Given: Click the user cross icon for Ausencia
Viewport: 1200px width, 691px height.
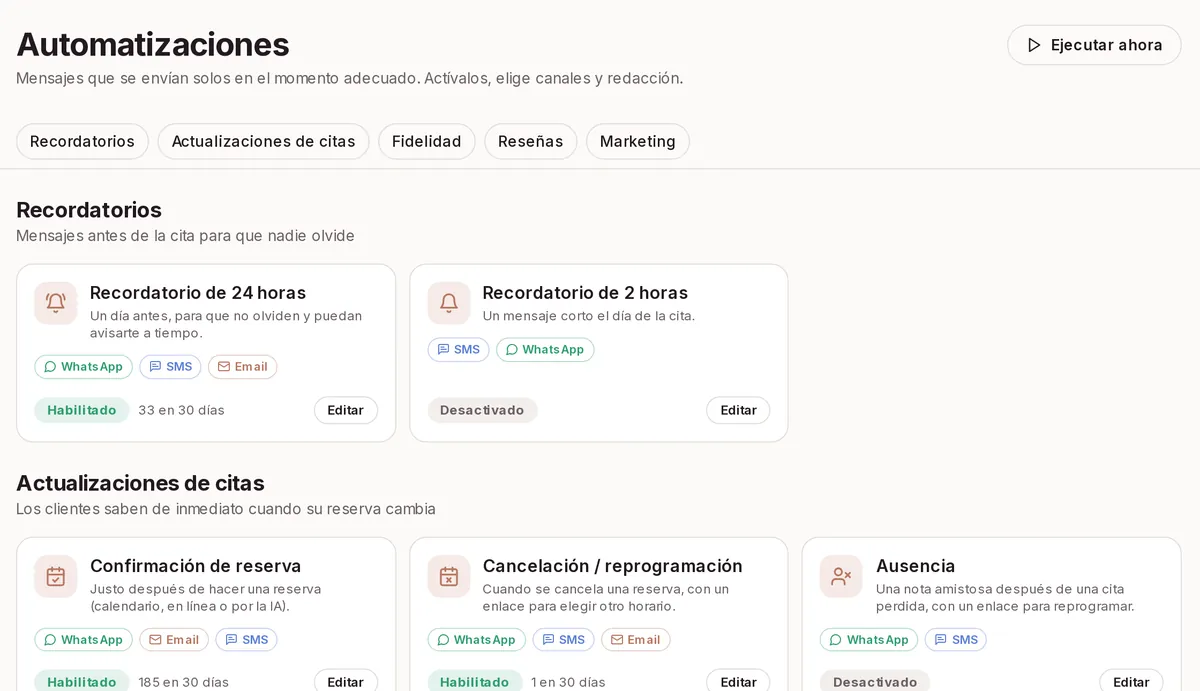Looking at the screenshot, I should pos(842,576).
